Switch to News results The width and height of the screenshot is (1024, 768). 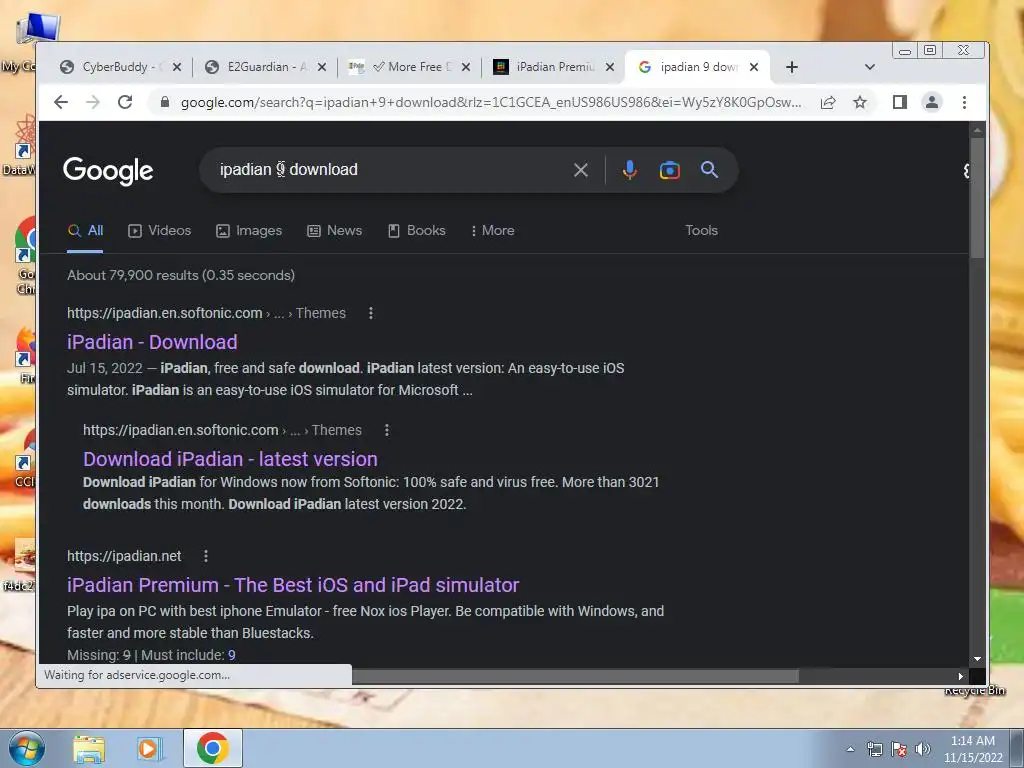(334, 231)
